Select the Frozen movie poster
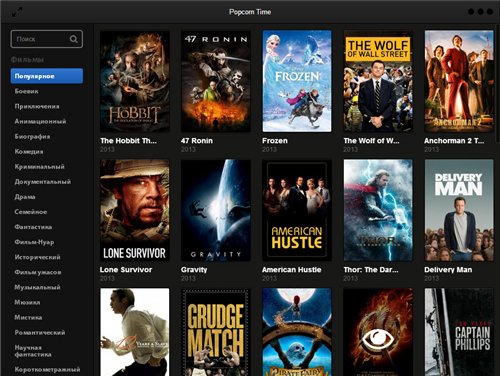 pyautogui.click(x=297, y=81)
